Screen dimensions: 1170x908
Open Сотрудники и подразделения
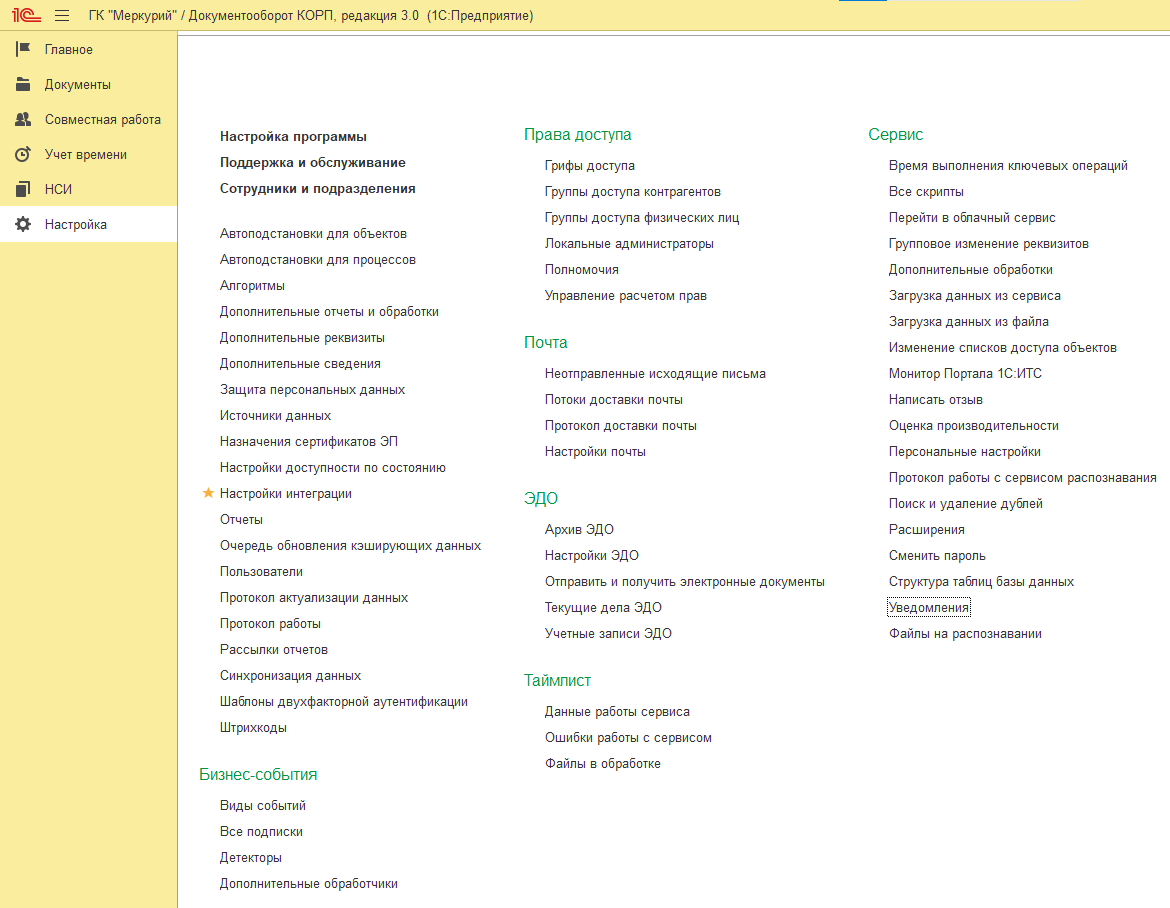tap(317, 189)
